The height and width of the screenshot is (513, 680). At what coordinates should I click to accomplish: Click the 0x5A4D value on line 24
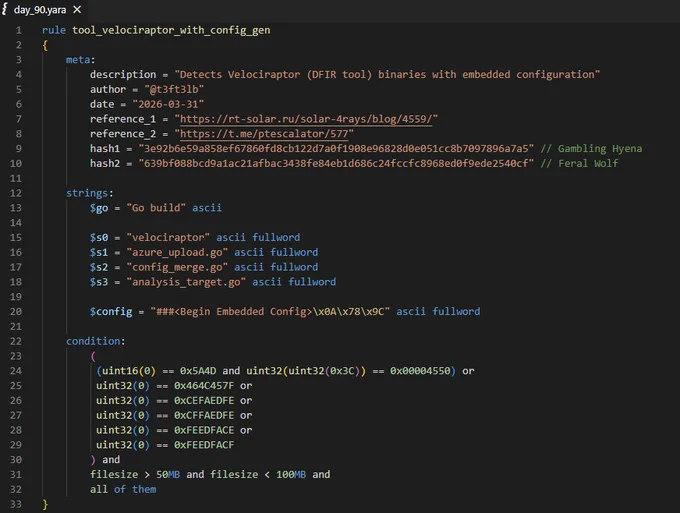pyautogui.click(x=198, y=371)
